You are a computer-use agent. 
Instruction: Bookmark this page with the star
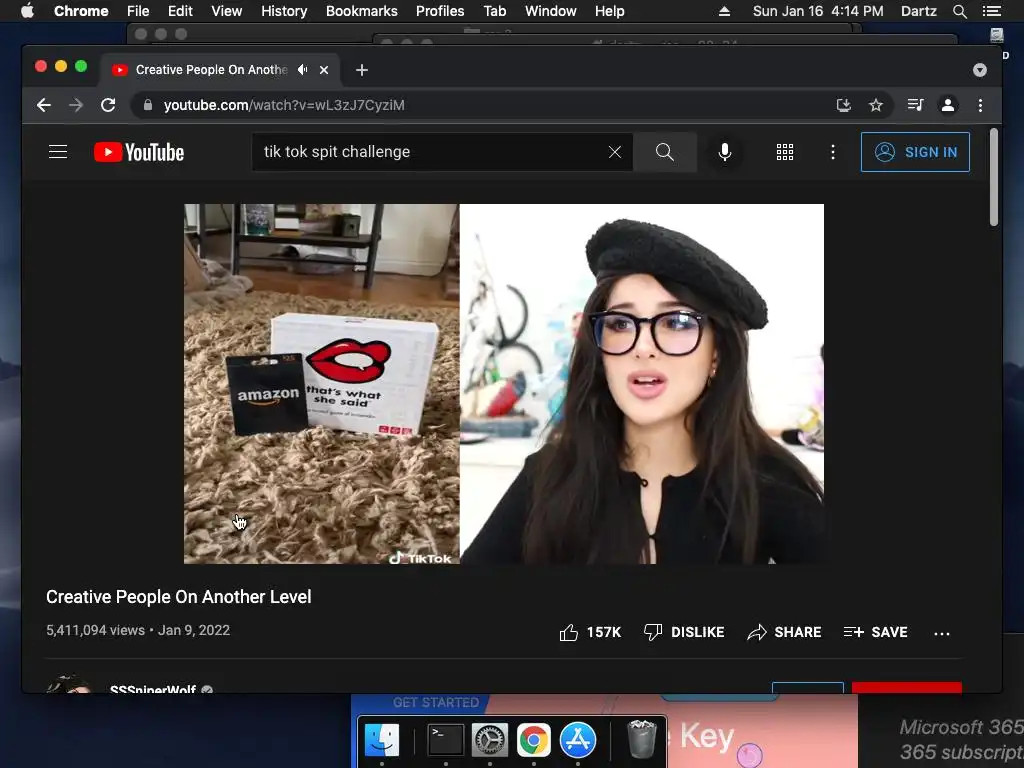pos(876,105)
